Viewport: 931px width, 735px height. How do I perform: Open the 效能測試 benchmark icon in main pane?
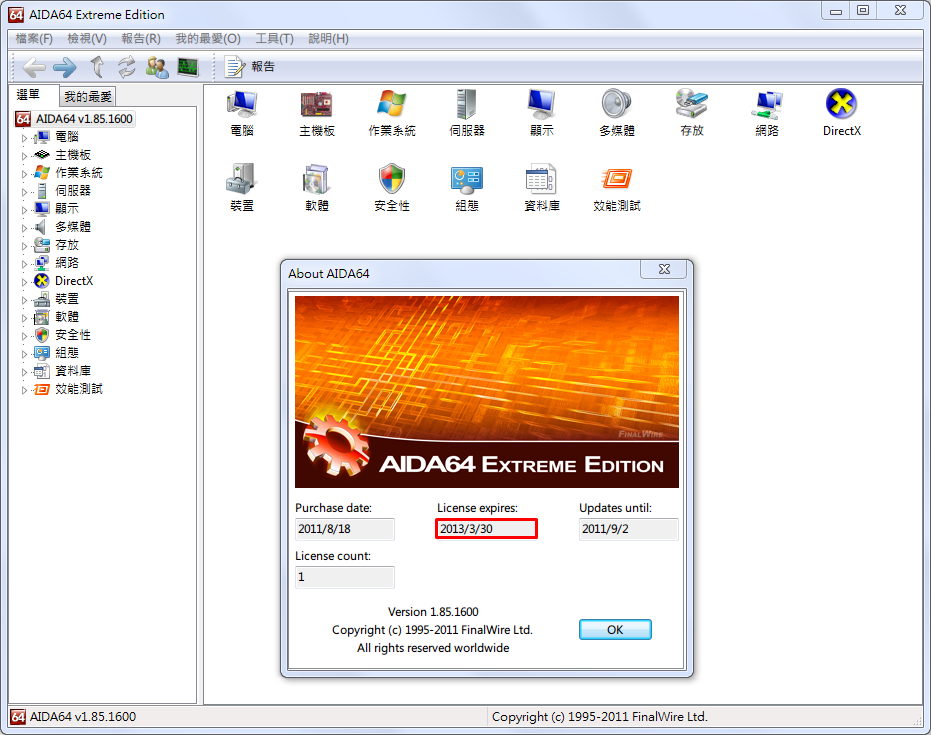[617, 188]
